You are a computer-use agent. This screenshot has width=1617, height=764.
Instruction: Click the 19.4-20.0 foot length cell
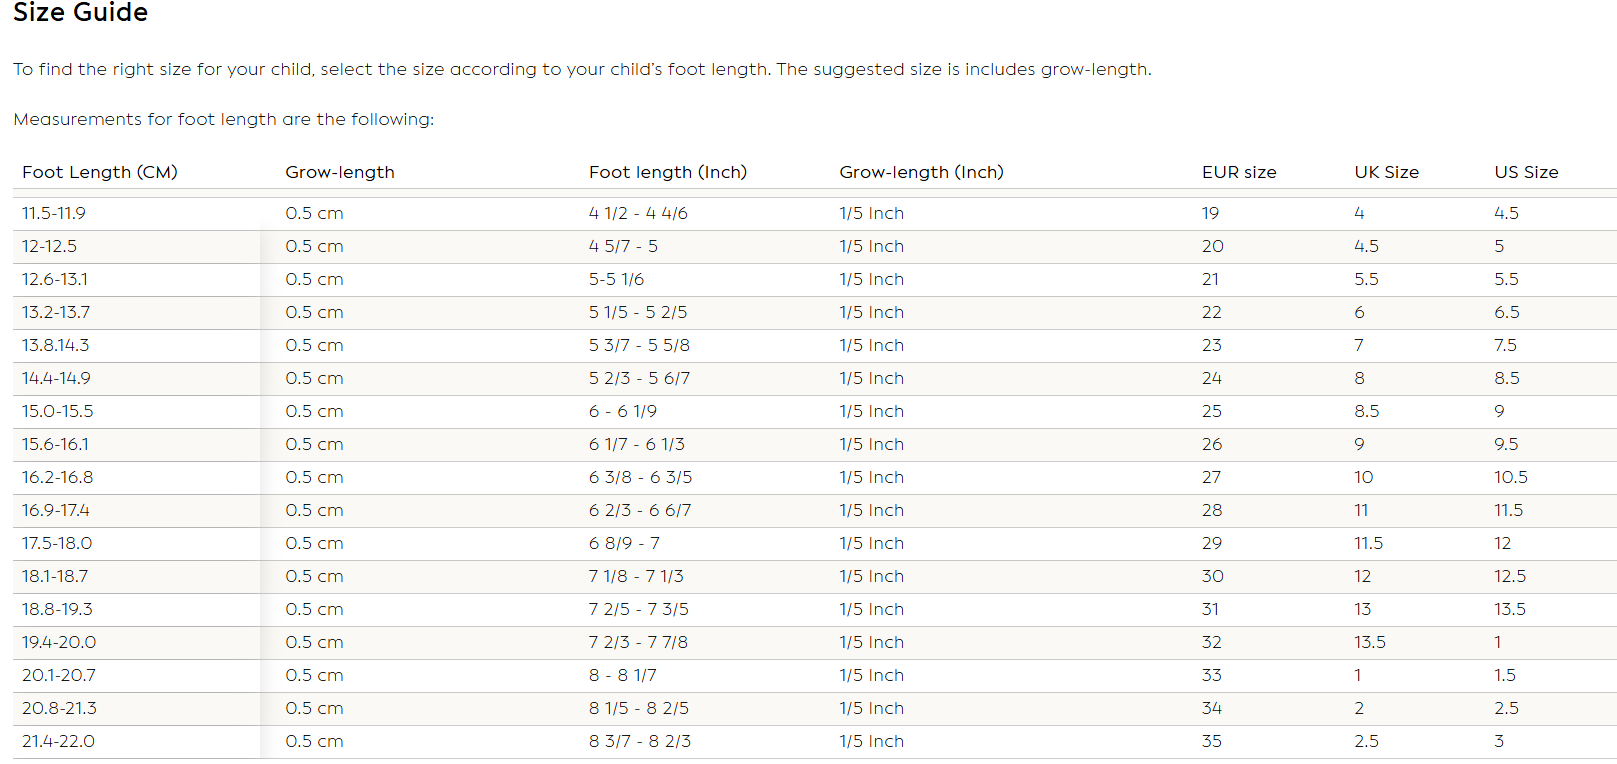59,642
